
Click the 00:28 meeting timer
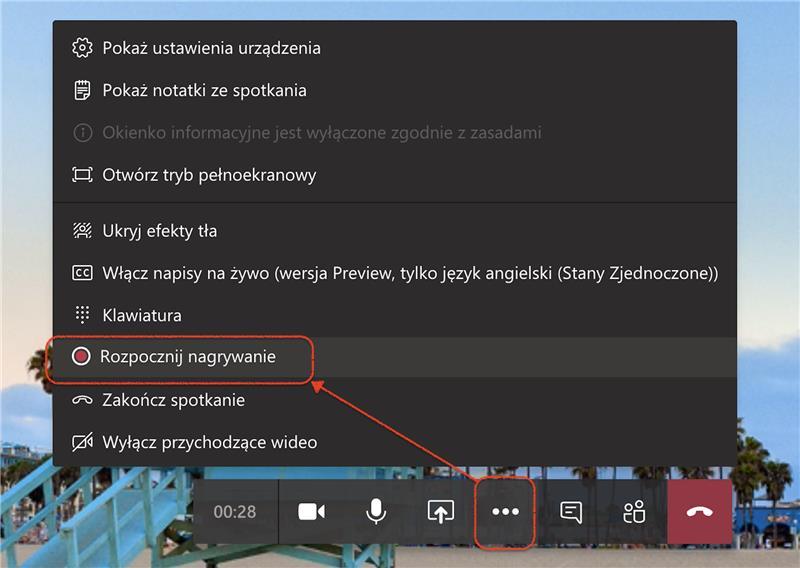click(x=235, y=511)
